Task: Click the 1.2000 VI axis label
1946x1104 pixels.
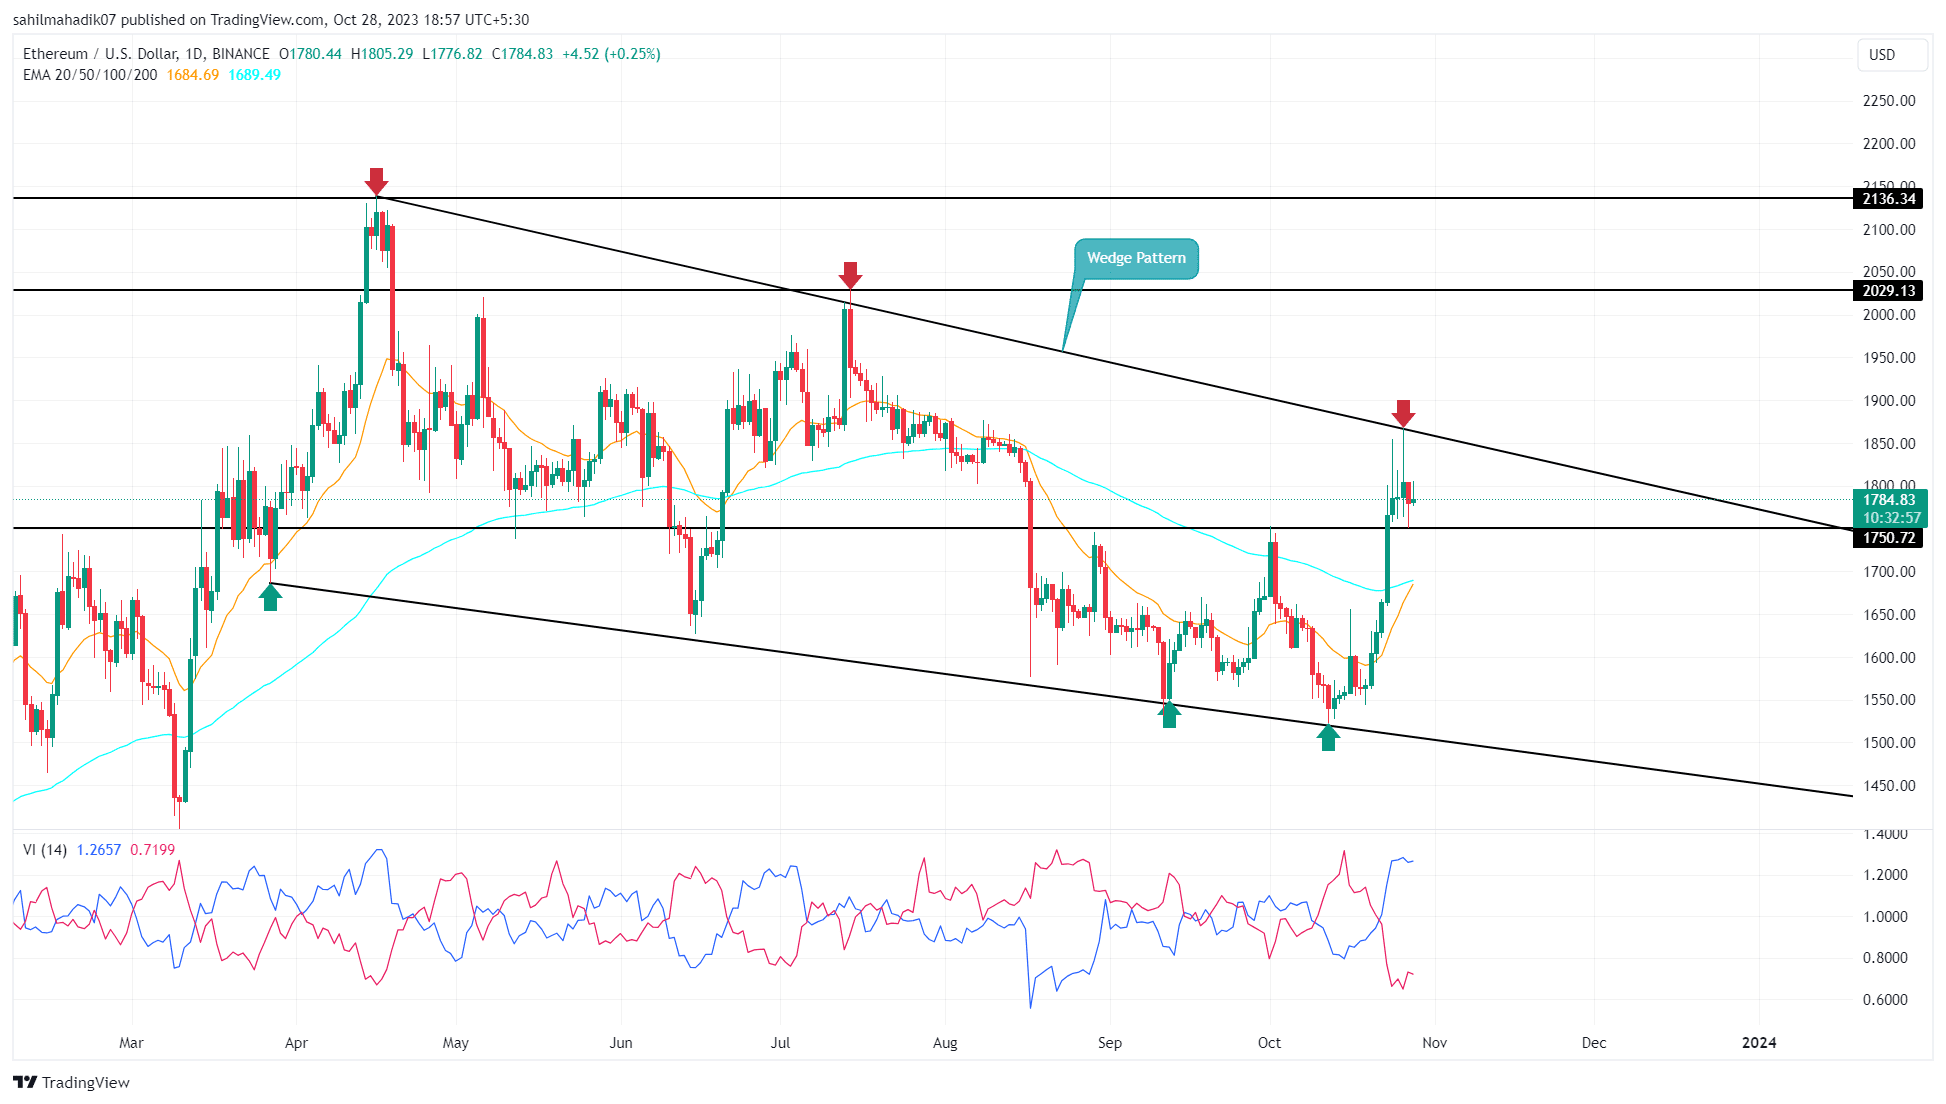Action: point(1885,875)
